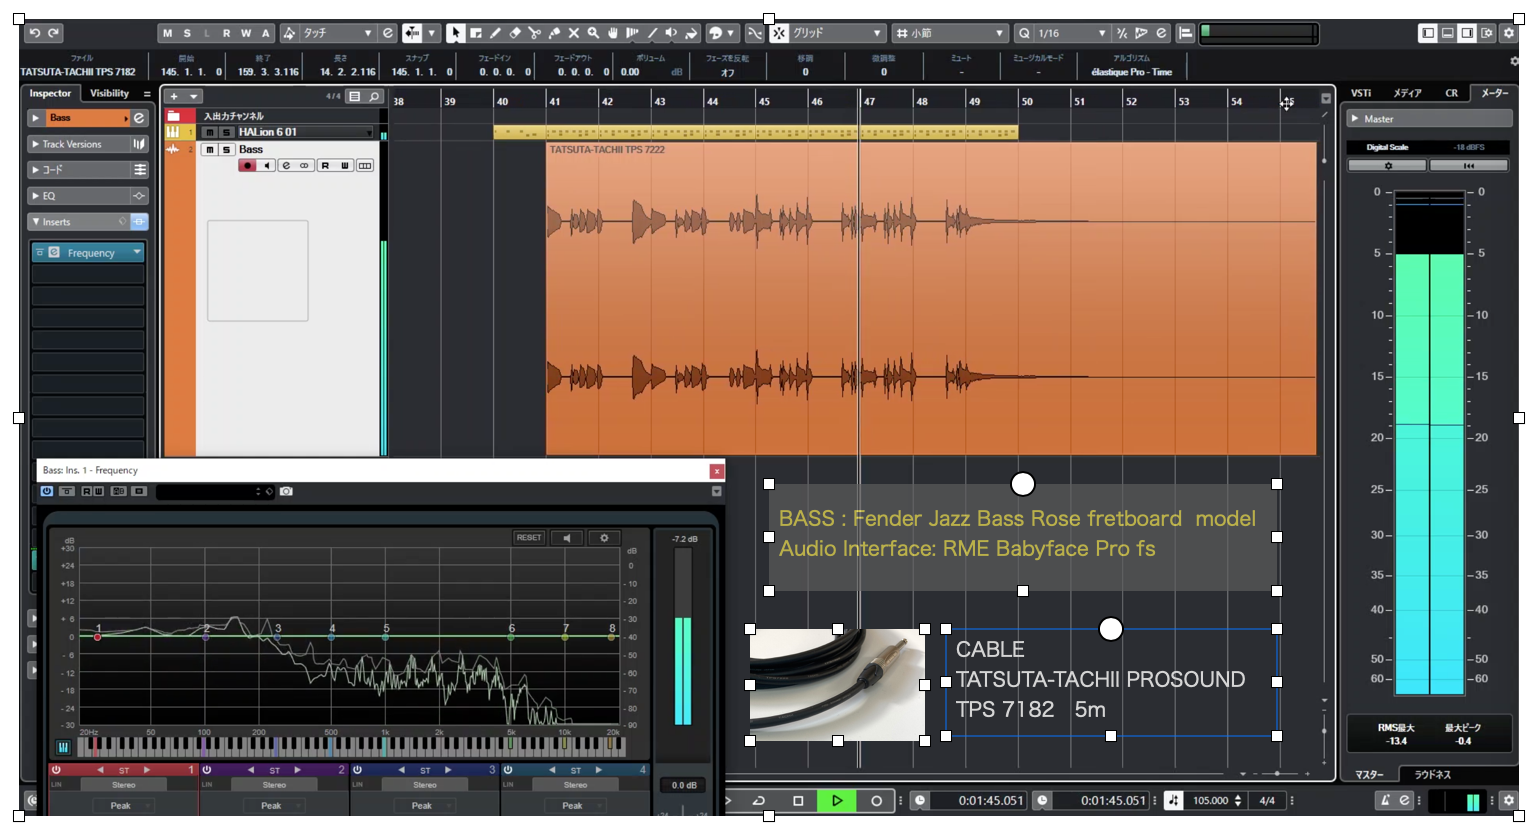Select the Zoom magnifier tool
The height and width of the screenshot is (834, 1538).
point(593,33)
